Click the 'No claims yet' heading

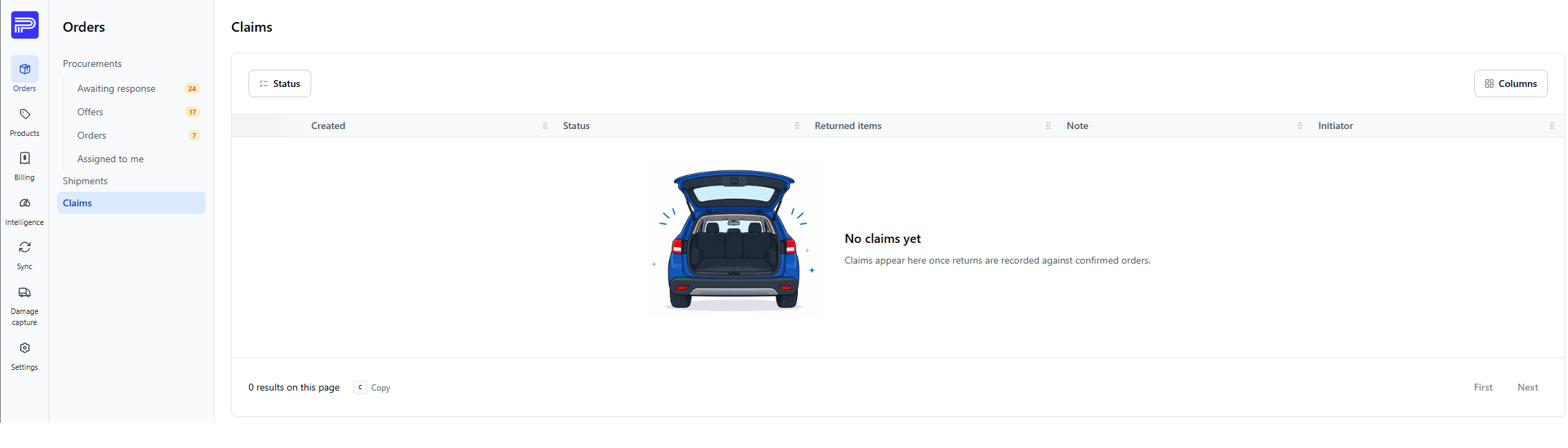click(883, 239)
